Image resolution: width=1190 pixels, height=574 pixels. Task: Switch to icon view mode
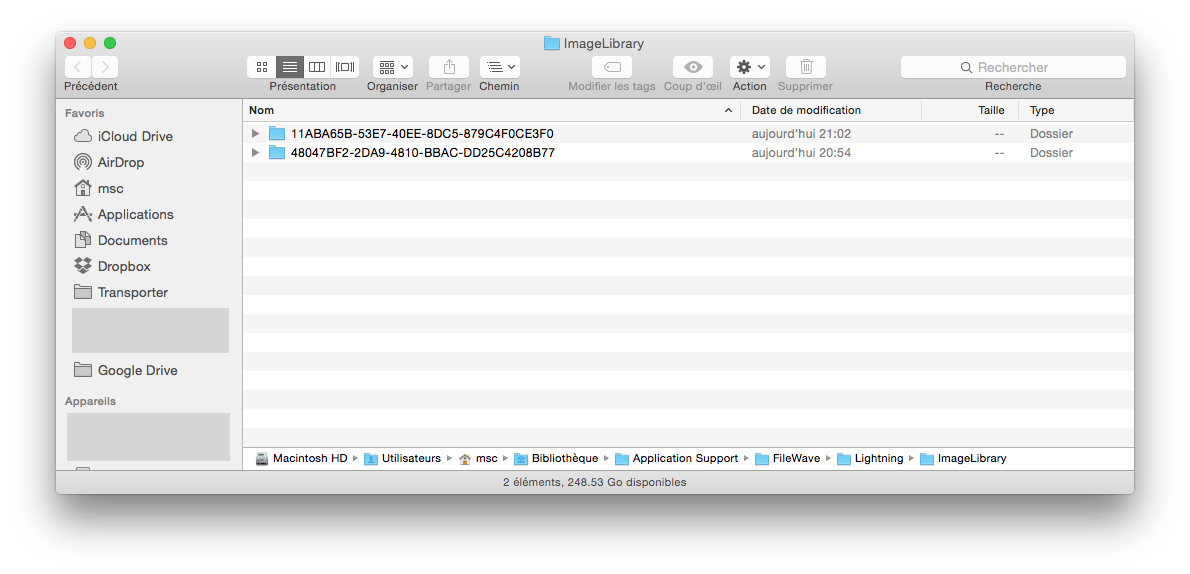pos(262,67)
